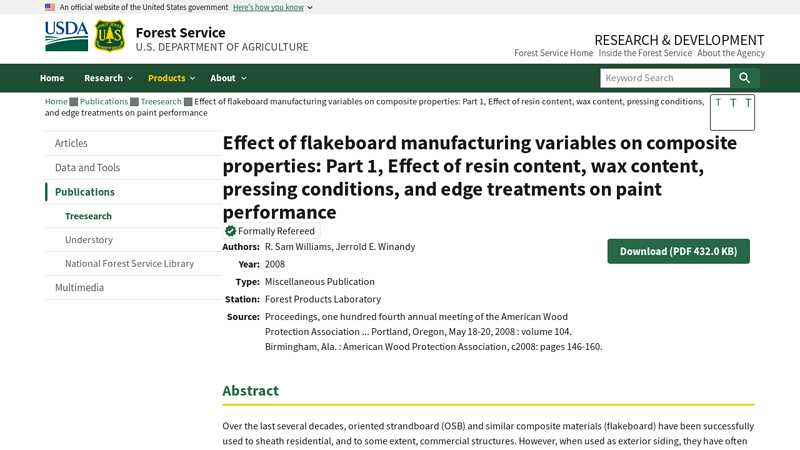Click the US flag icon
This screenshot has width=800, height=450.
[x=50, y=7]
